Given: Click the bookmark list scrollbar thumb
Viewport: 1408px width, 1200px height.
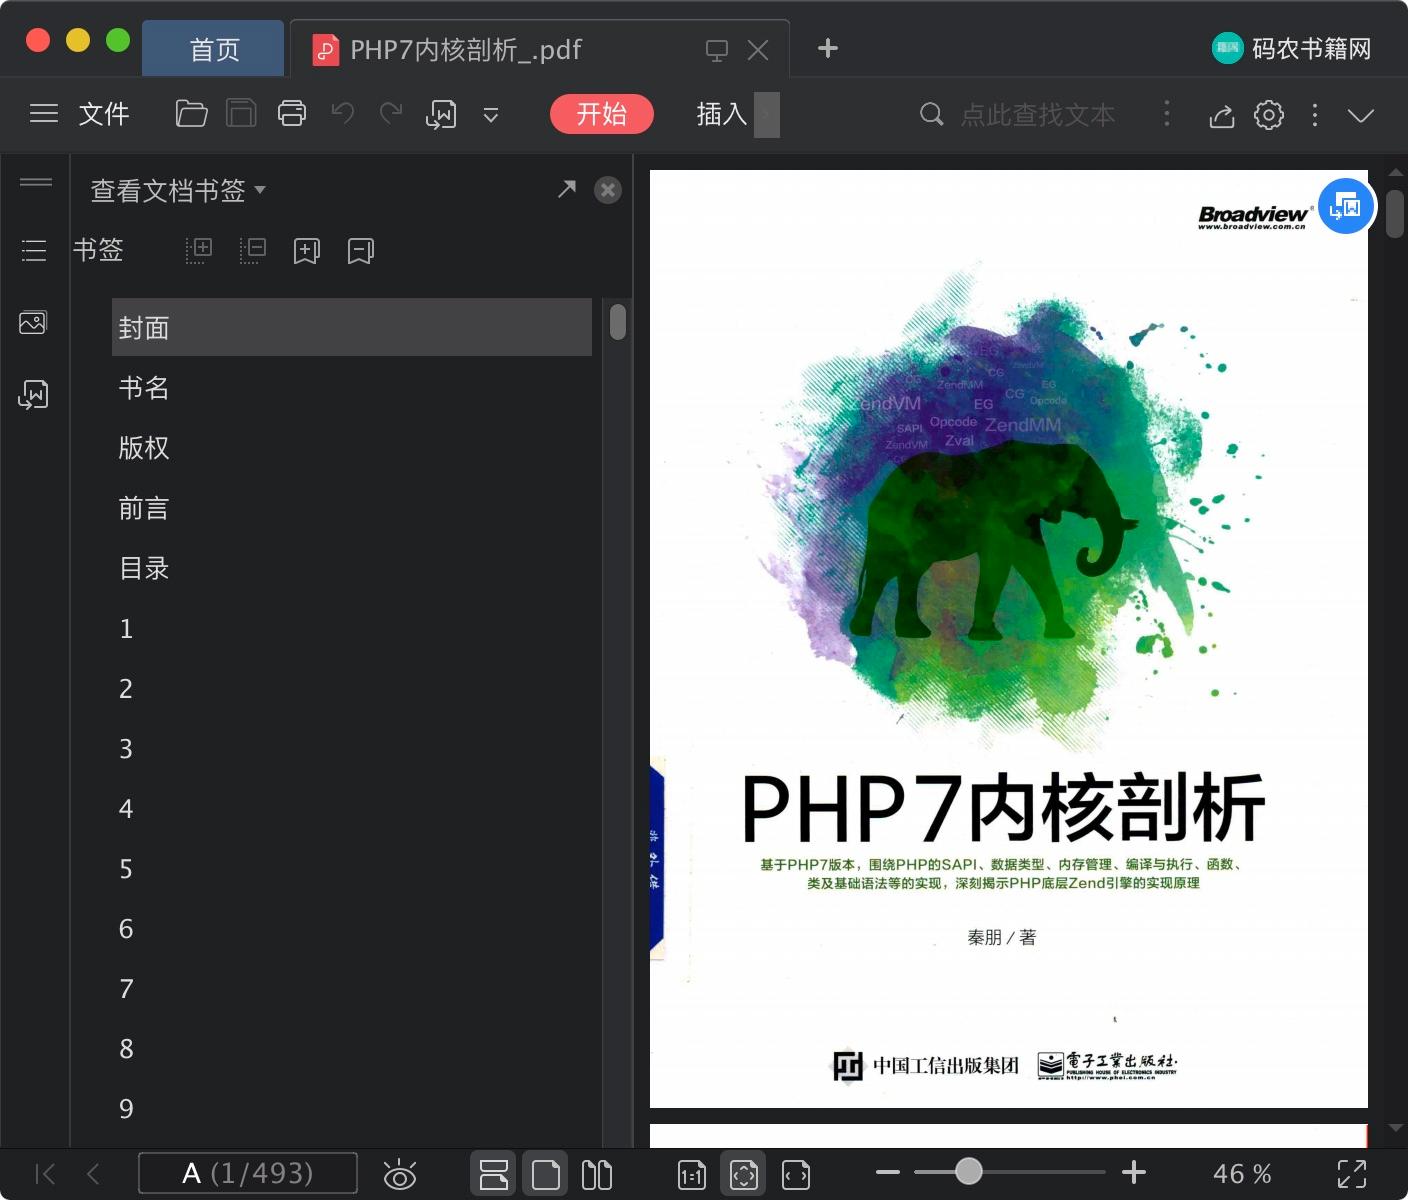Looking at the screenshot, I should (x=618, y=321).
